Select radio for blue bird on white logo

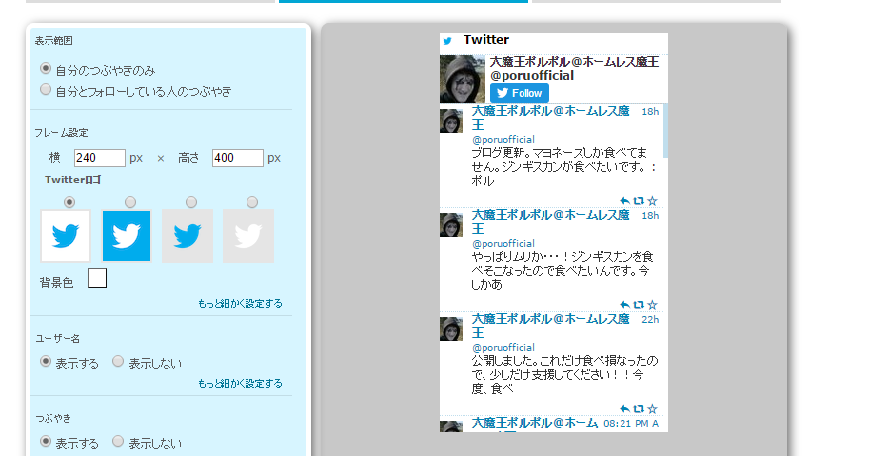pos(69,202)
